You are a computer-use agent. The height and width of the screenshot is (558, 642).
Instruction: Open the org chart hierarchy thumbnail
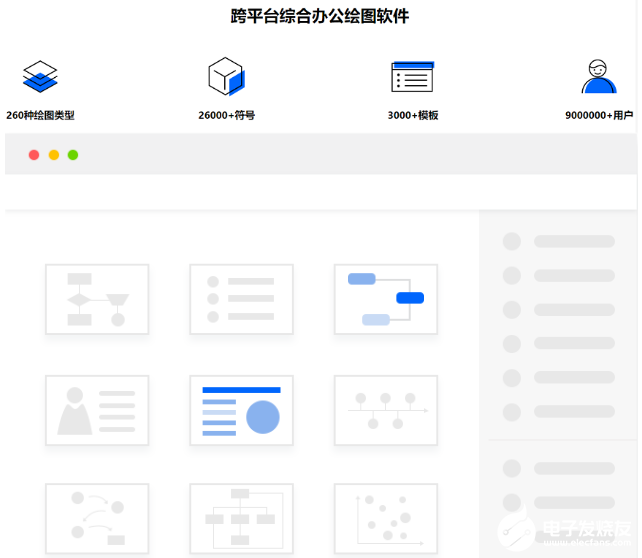(x=241, y=518)
